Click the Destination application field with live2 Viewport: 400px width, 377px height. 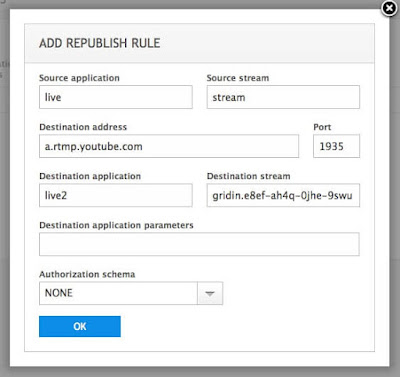(116, 195)
